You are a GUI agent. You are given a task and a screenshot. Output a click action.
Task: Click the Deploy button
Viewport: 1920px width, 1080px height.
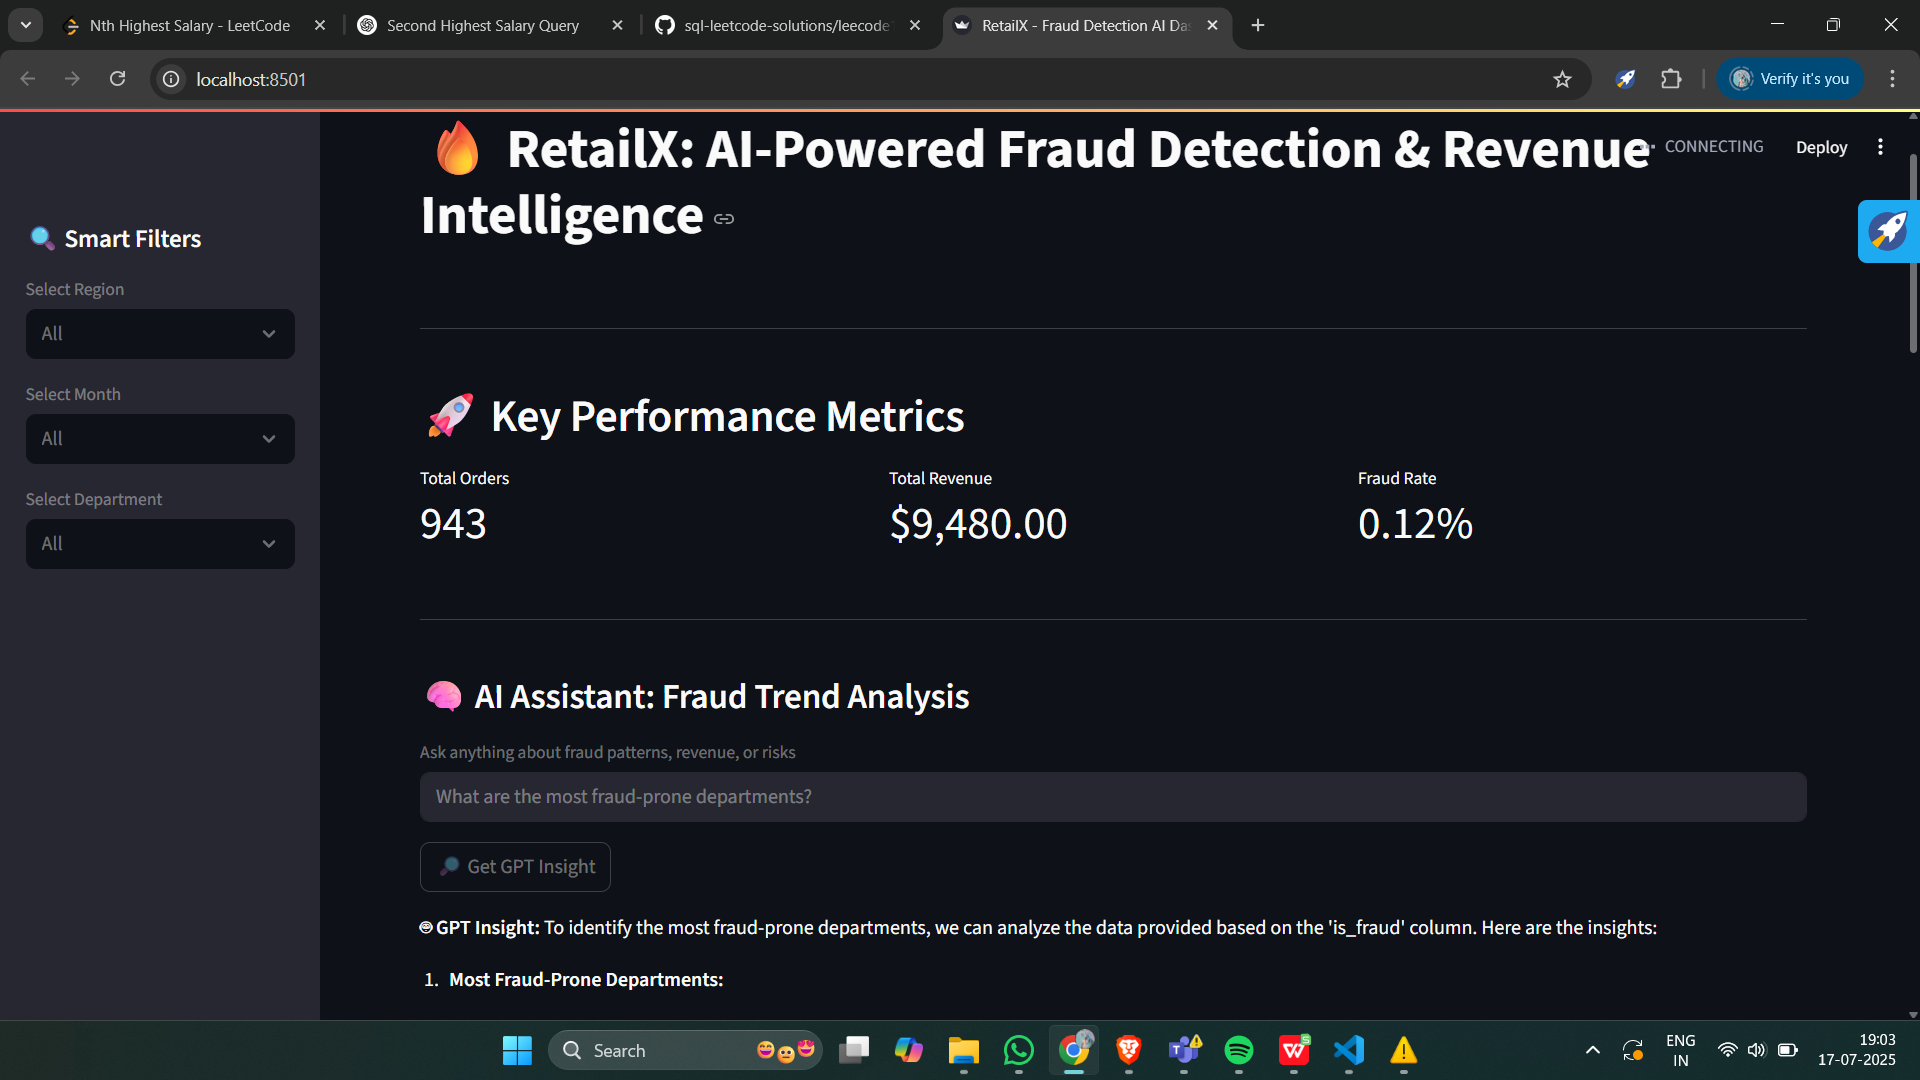tap(1821, 147)
